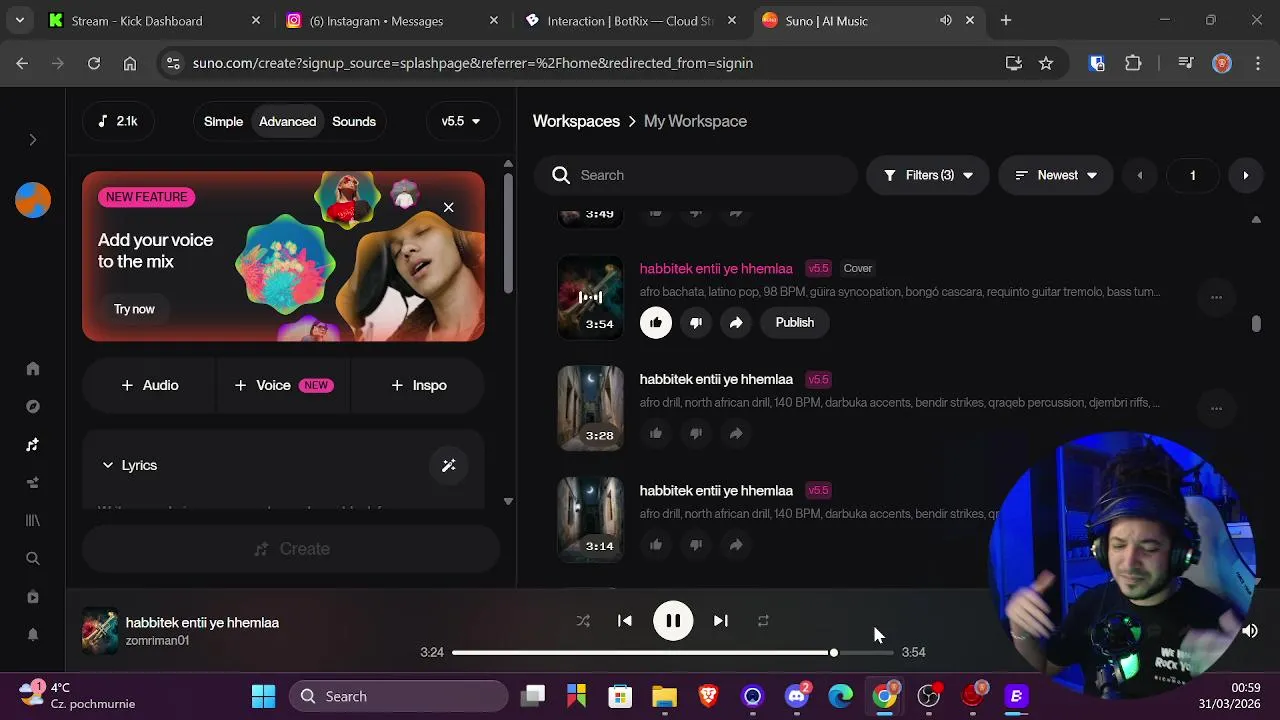Open the browser extensions puzzle icon
This screenshot has height=720, width=1280.
coord(1133,63)
